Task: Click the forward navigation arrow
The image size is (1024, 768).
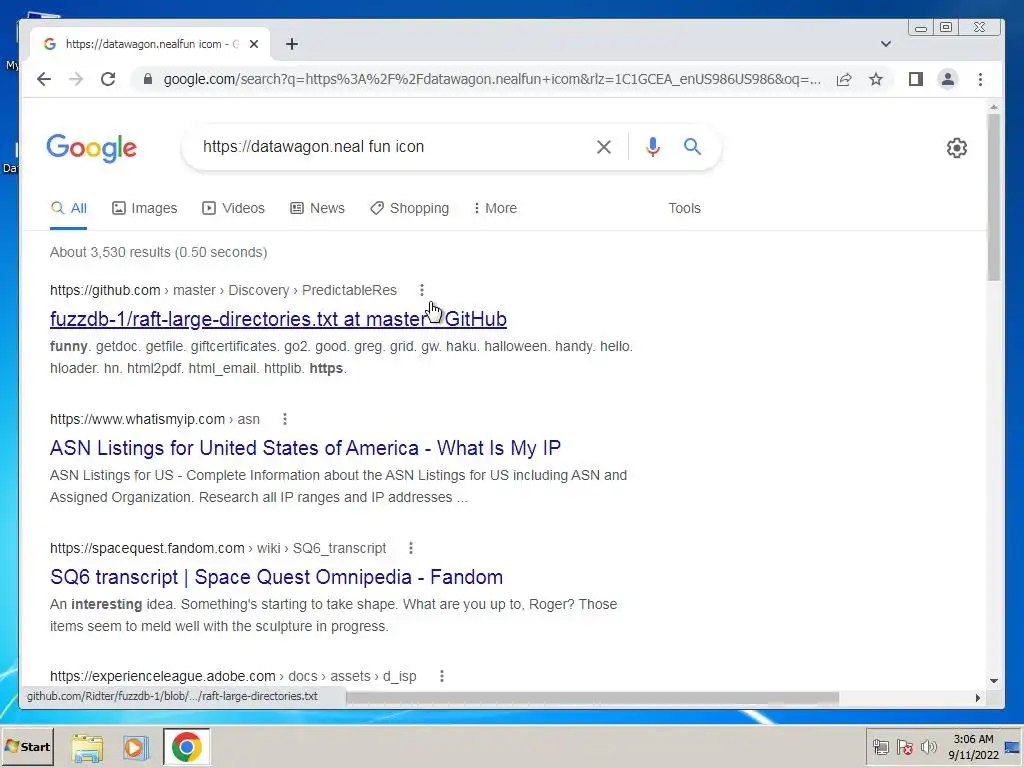Action: pyautogui.click(x=76, y=79)
